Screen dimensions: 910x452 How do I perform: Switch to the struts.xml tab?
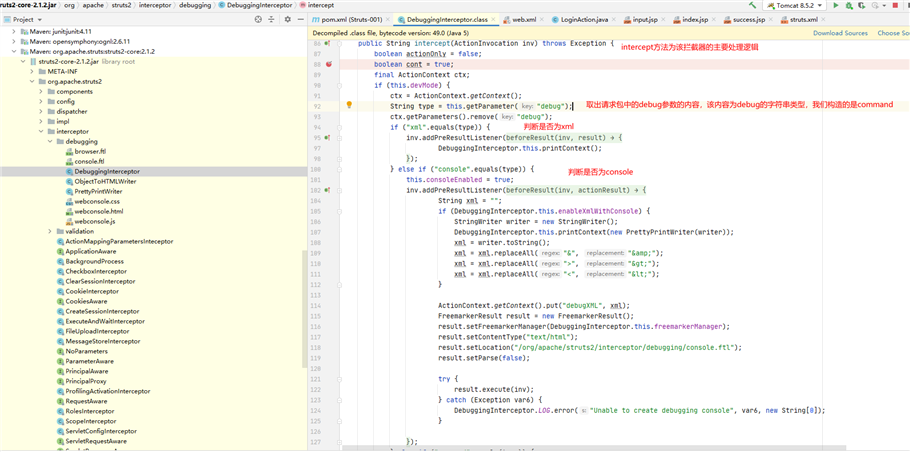click(803, 20)
